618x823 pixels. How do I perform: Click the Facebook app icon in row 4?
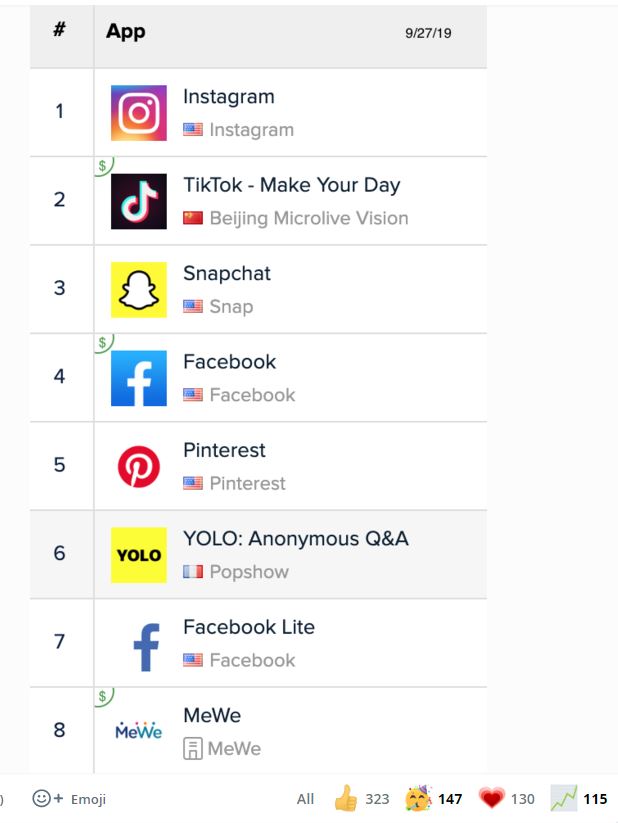pyautogui.click(x=139, y=378)
